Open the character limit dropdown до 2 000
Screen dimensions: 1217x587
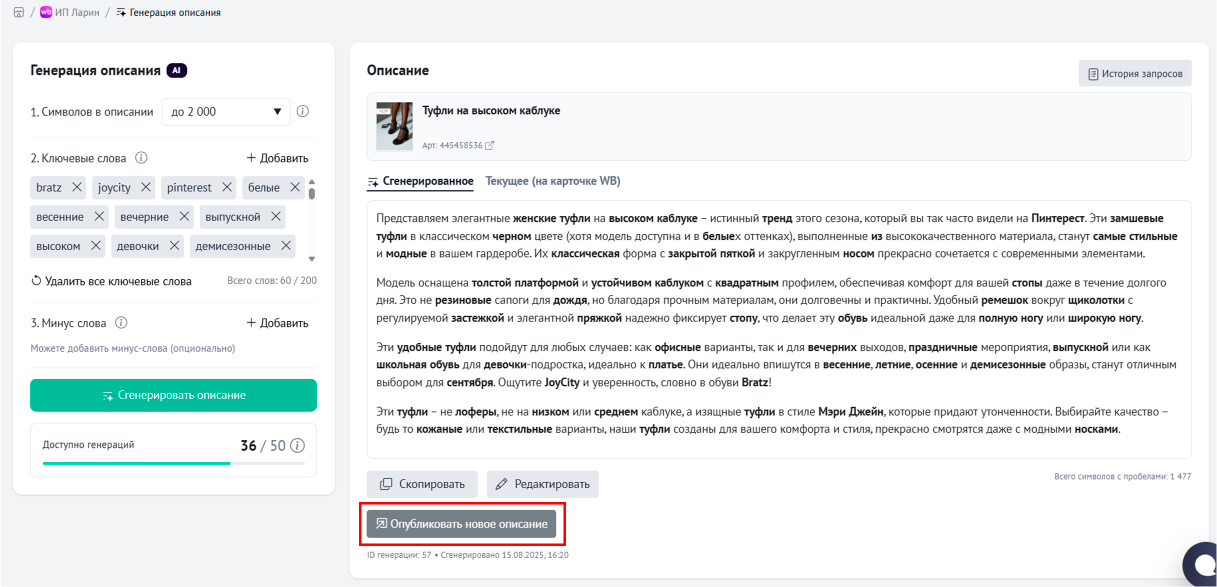tap(226, 112)
